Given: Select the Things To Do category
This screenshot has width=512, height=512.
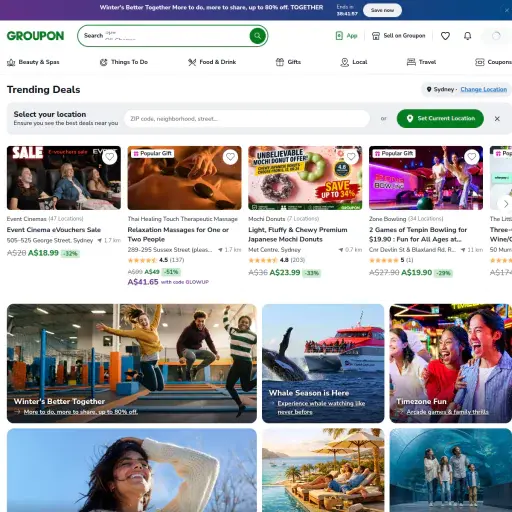Looking at the screenshot, I should click(124, 62).
